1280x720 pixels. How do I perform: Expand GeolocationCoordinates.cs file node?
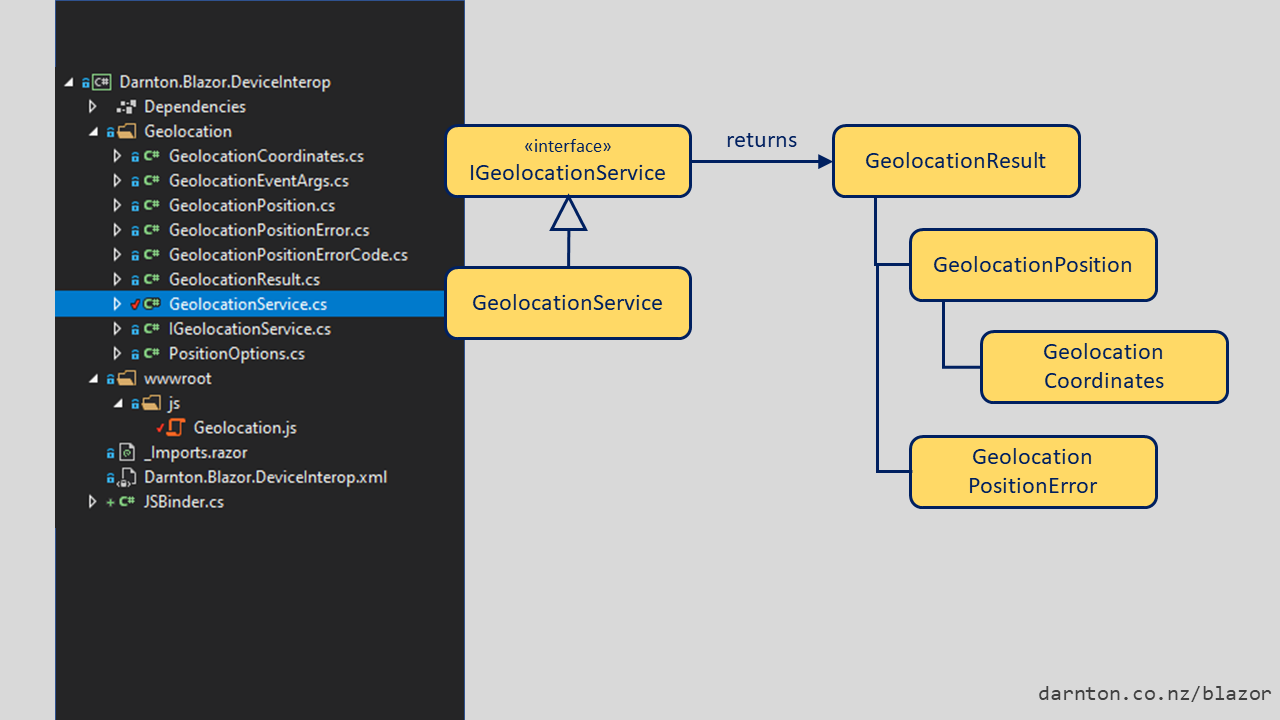pyautogui.click(x=117, y=156)
